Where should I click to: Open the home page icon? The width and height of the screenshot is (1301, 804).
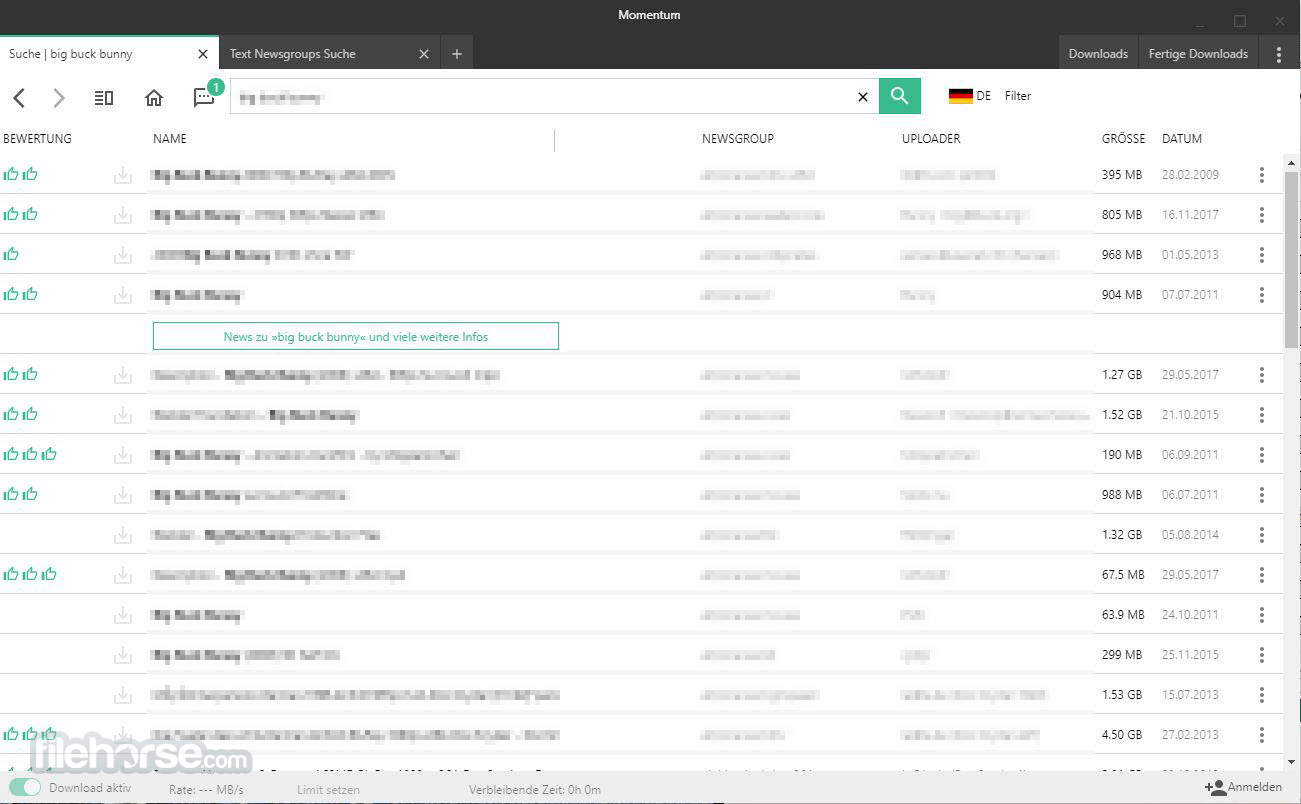tap(154, 97)
